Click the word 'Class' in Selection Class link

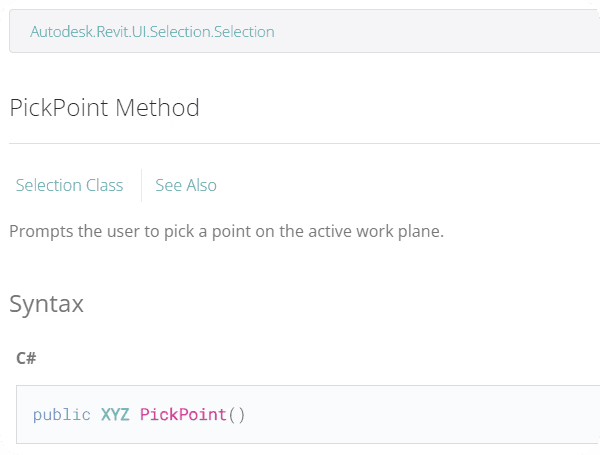(104, 185)
